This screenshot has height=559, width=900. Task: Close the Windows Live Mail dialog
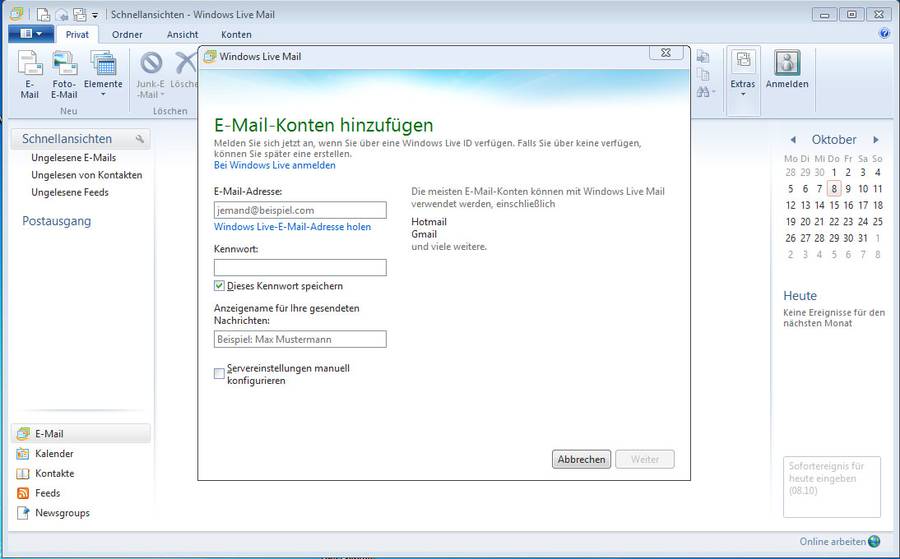666,53
